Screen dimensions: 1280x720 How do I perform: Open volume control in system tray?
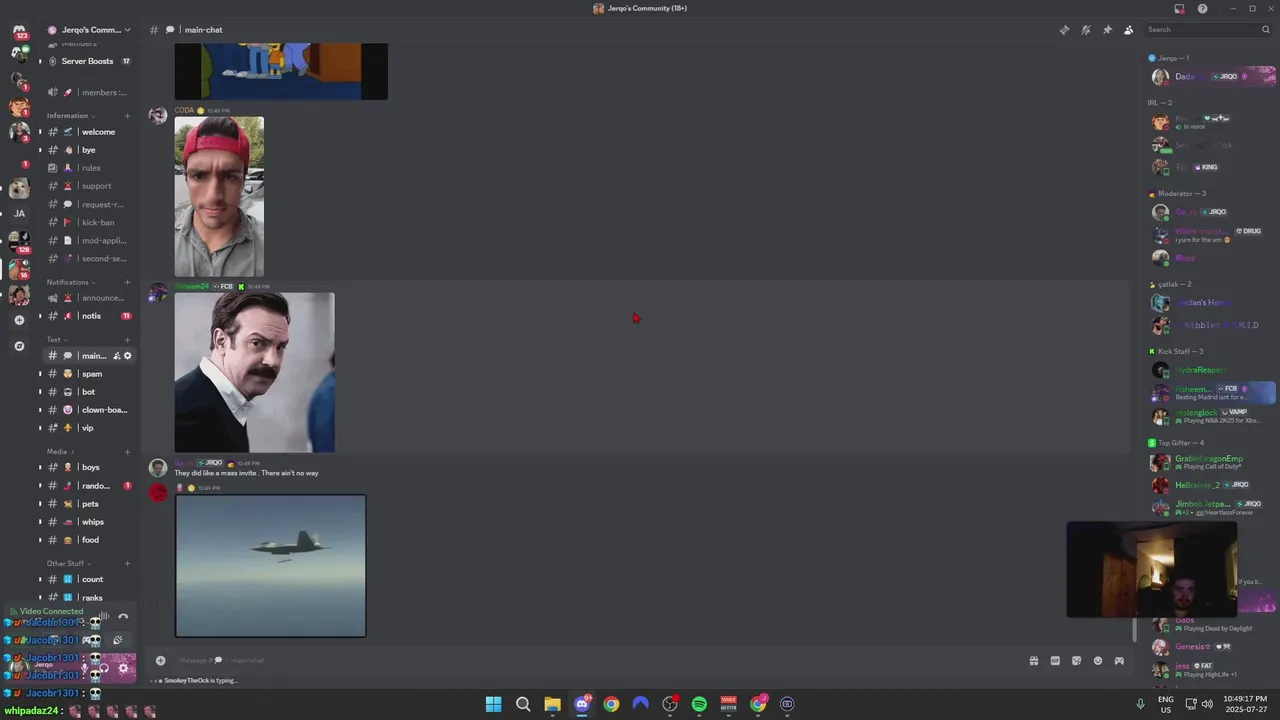(1207, 704)
